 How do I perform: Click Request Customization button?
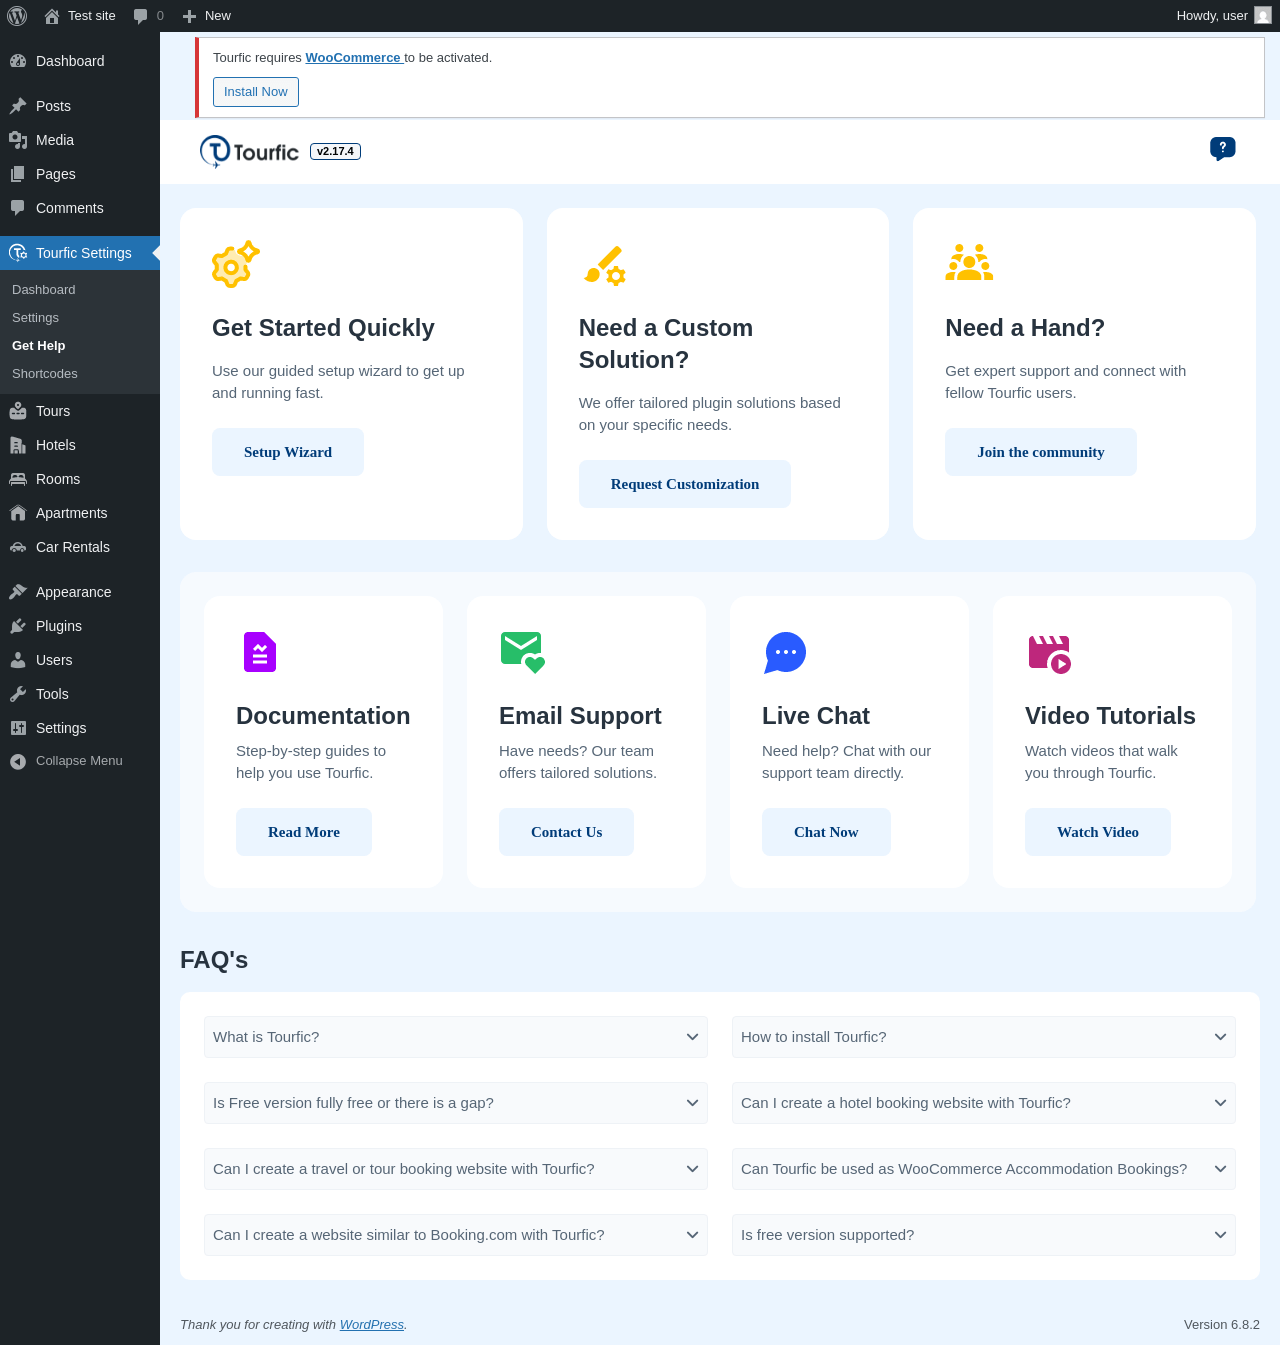pos(685,484)
